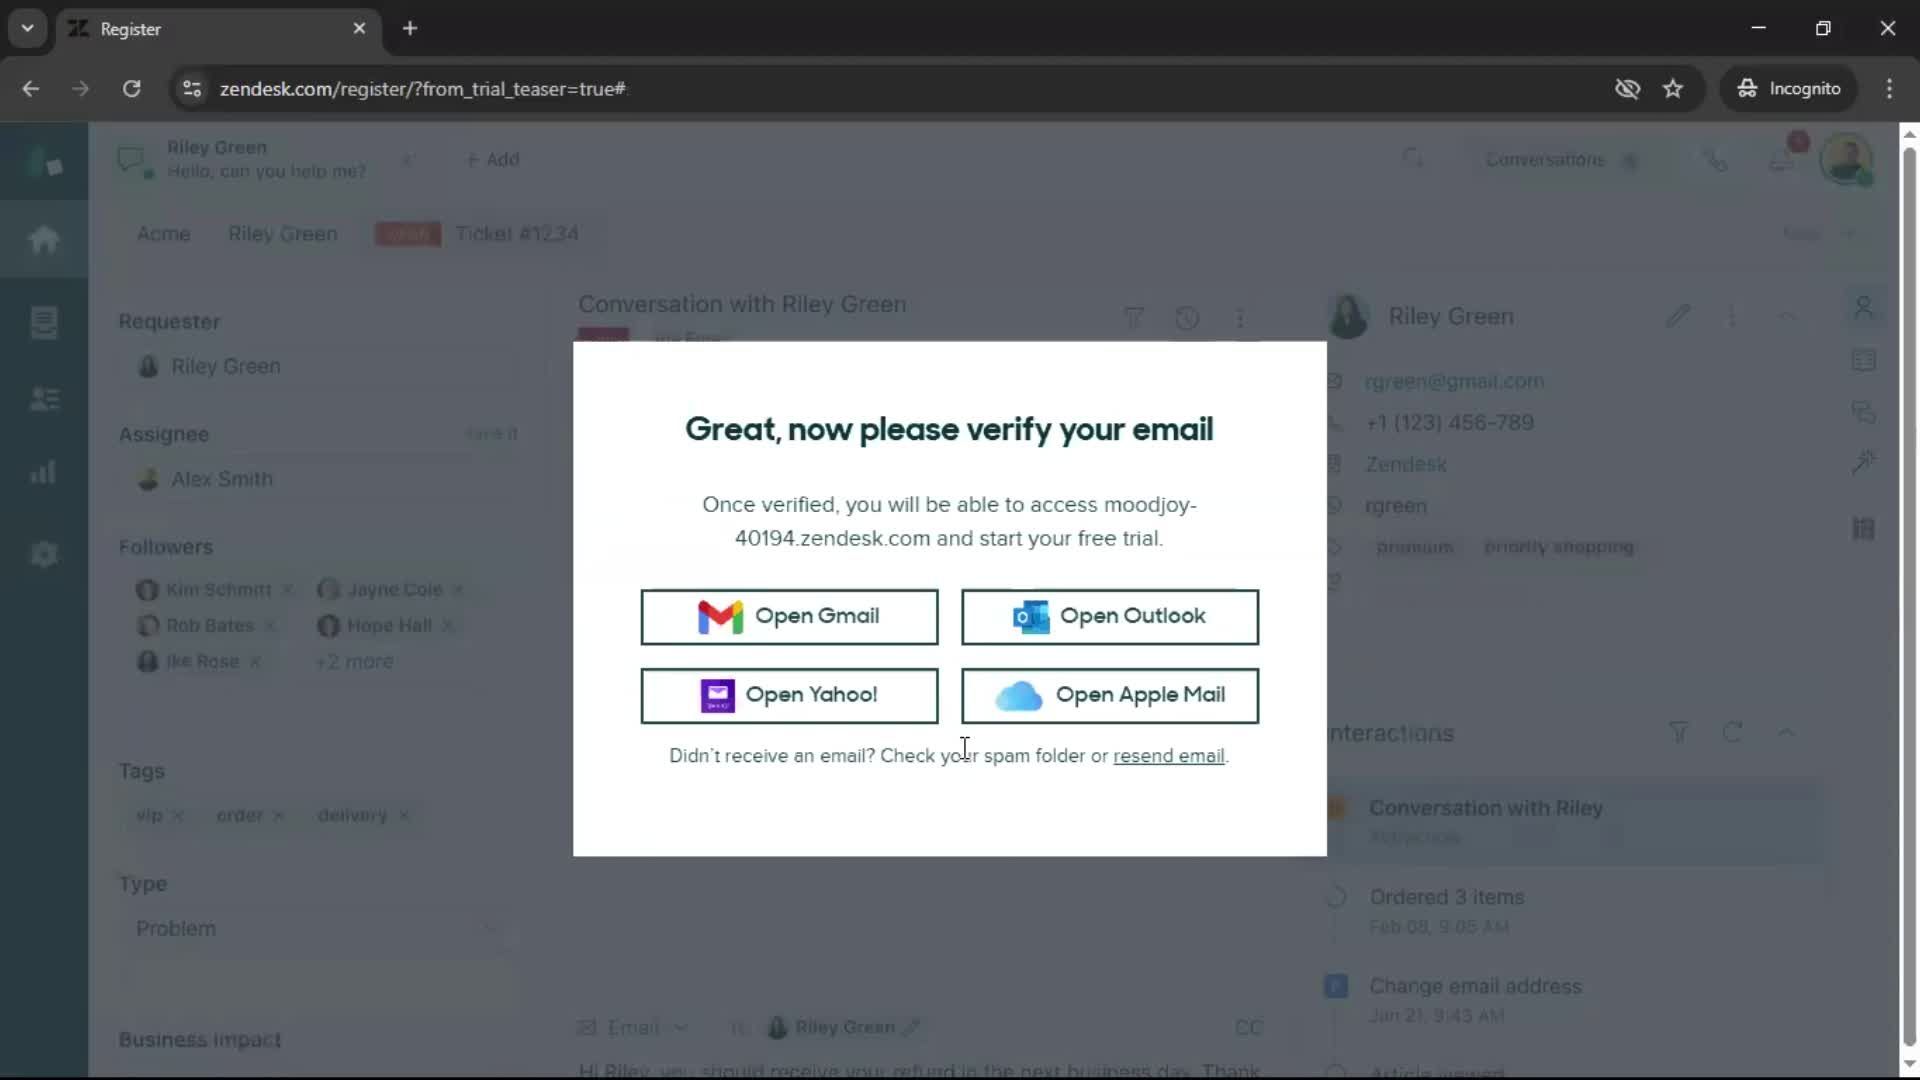Image resolution: width=1920 pixels, height=1080 pixels.
Task: Open Customers icon in Zendesk sidebar
Action: (44, 400)
